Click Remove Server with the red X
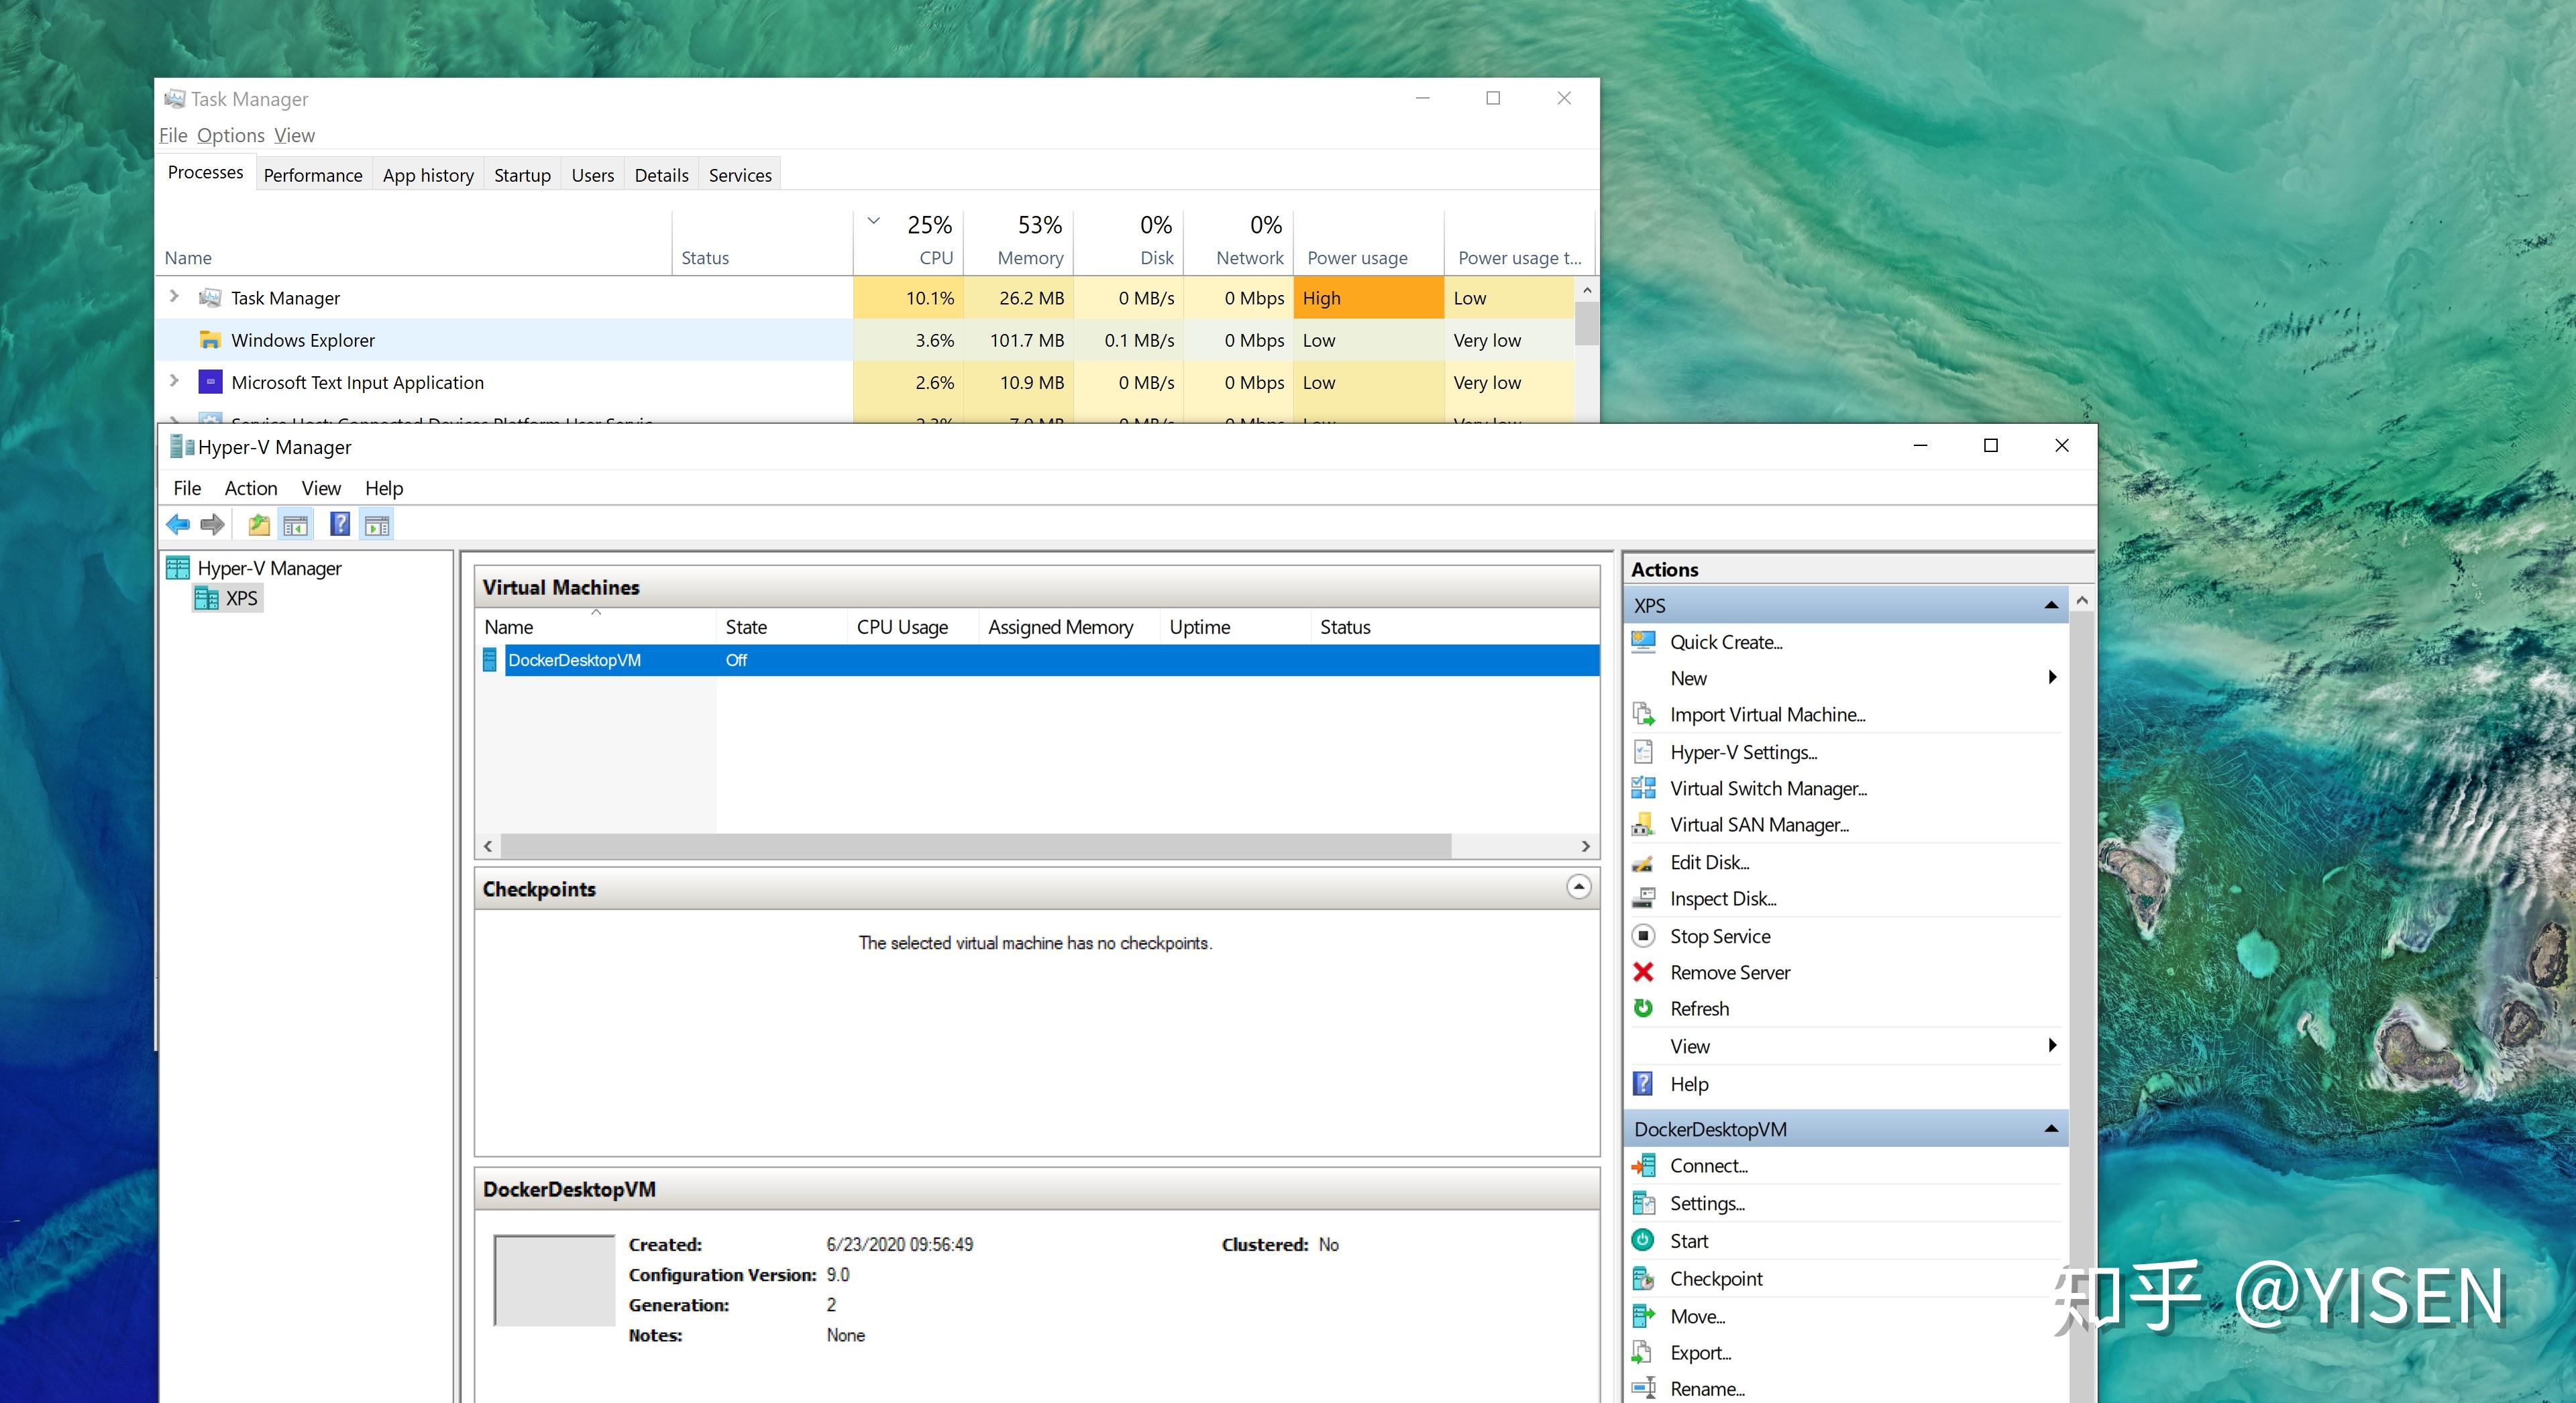This screenshot has height=1403, width=2576. [1729, 972]
